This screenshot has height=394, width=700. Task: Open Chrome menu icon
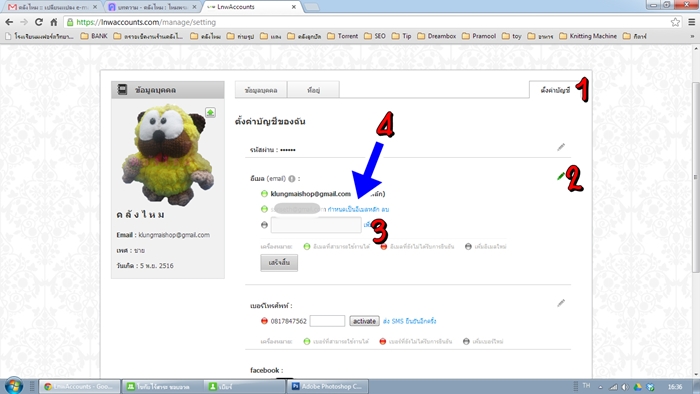pyautogui.click(x=691, y=22)
